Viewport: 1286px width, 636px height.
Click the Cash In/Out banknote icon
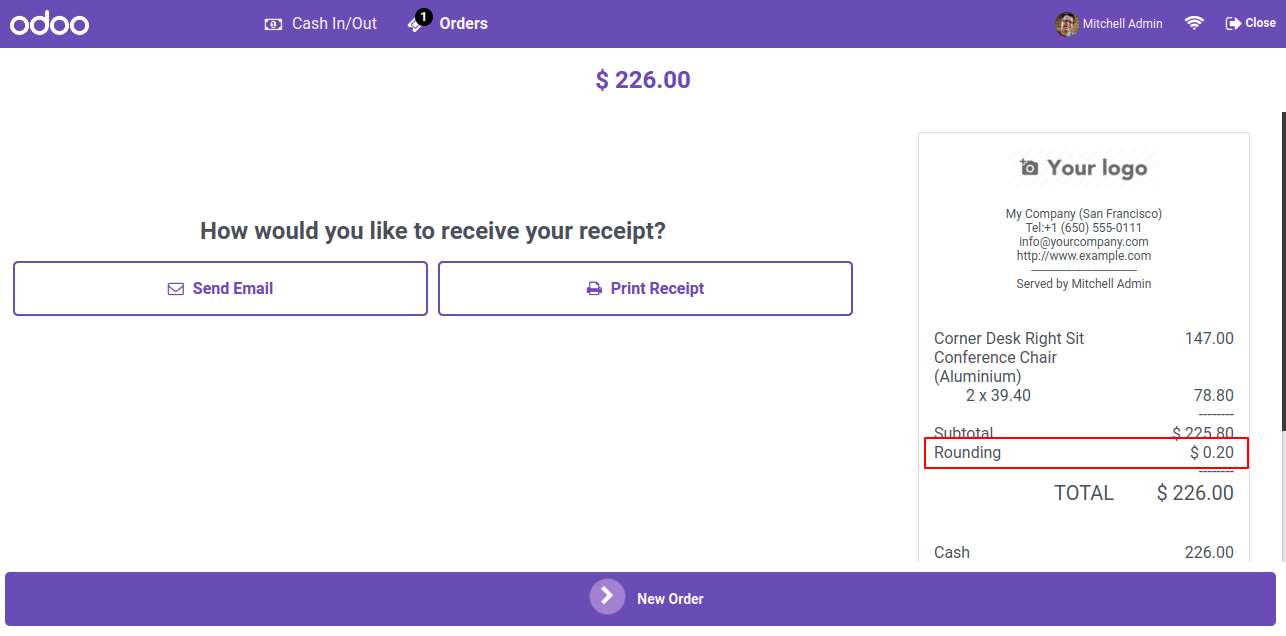point(273,24)
